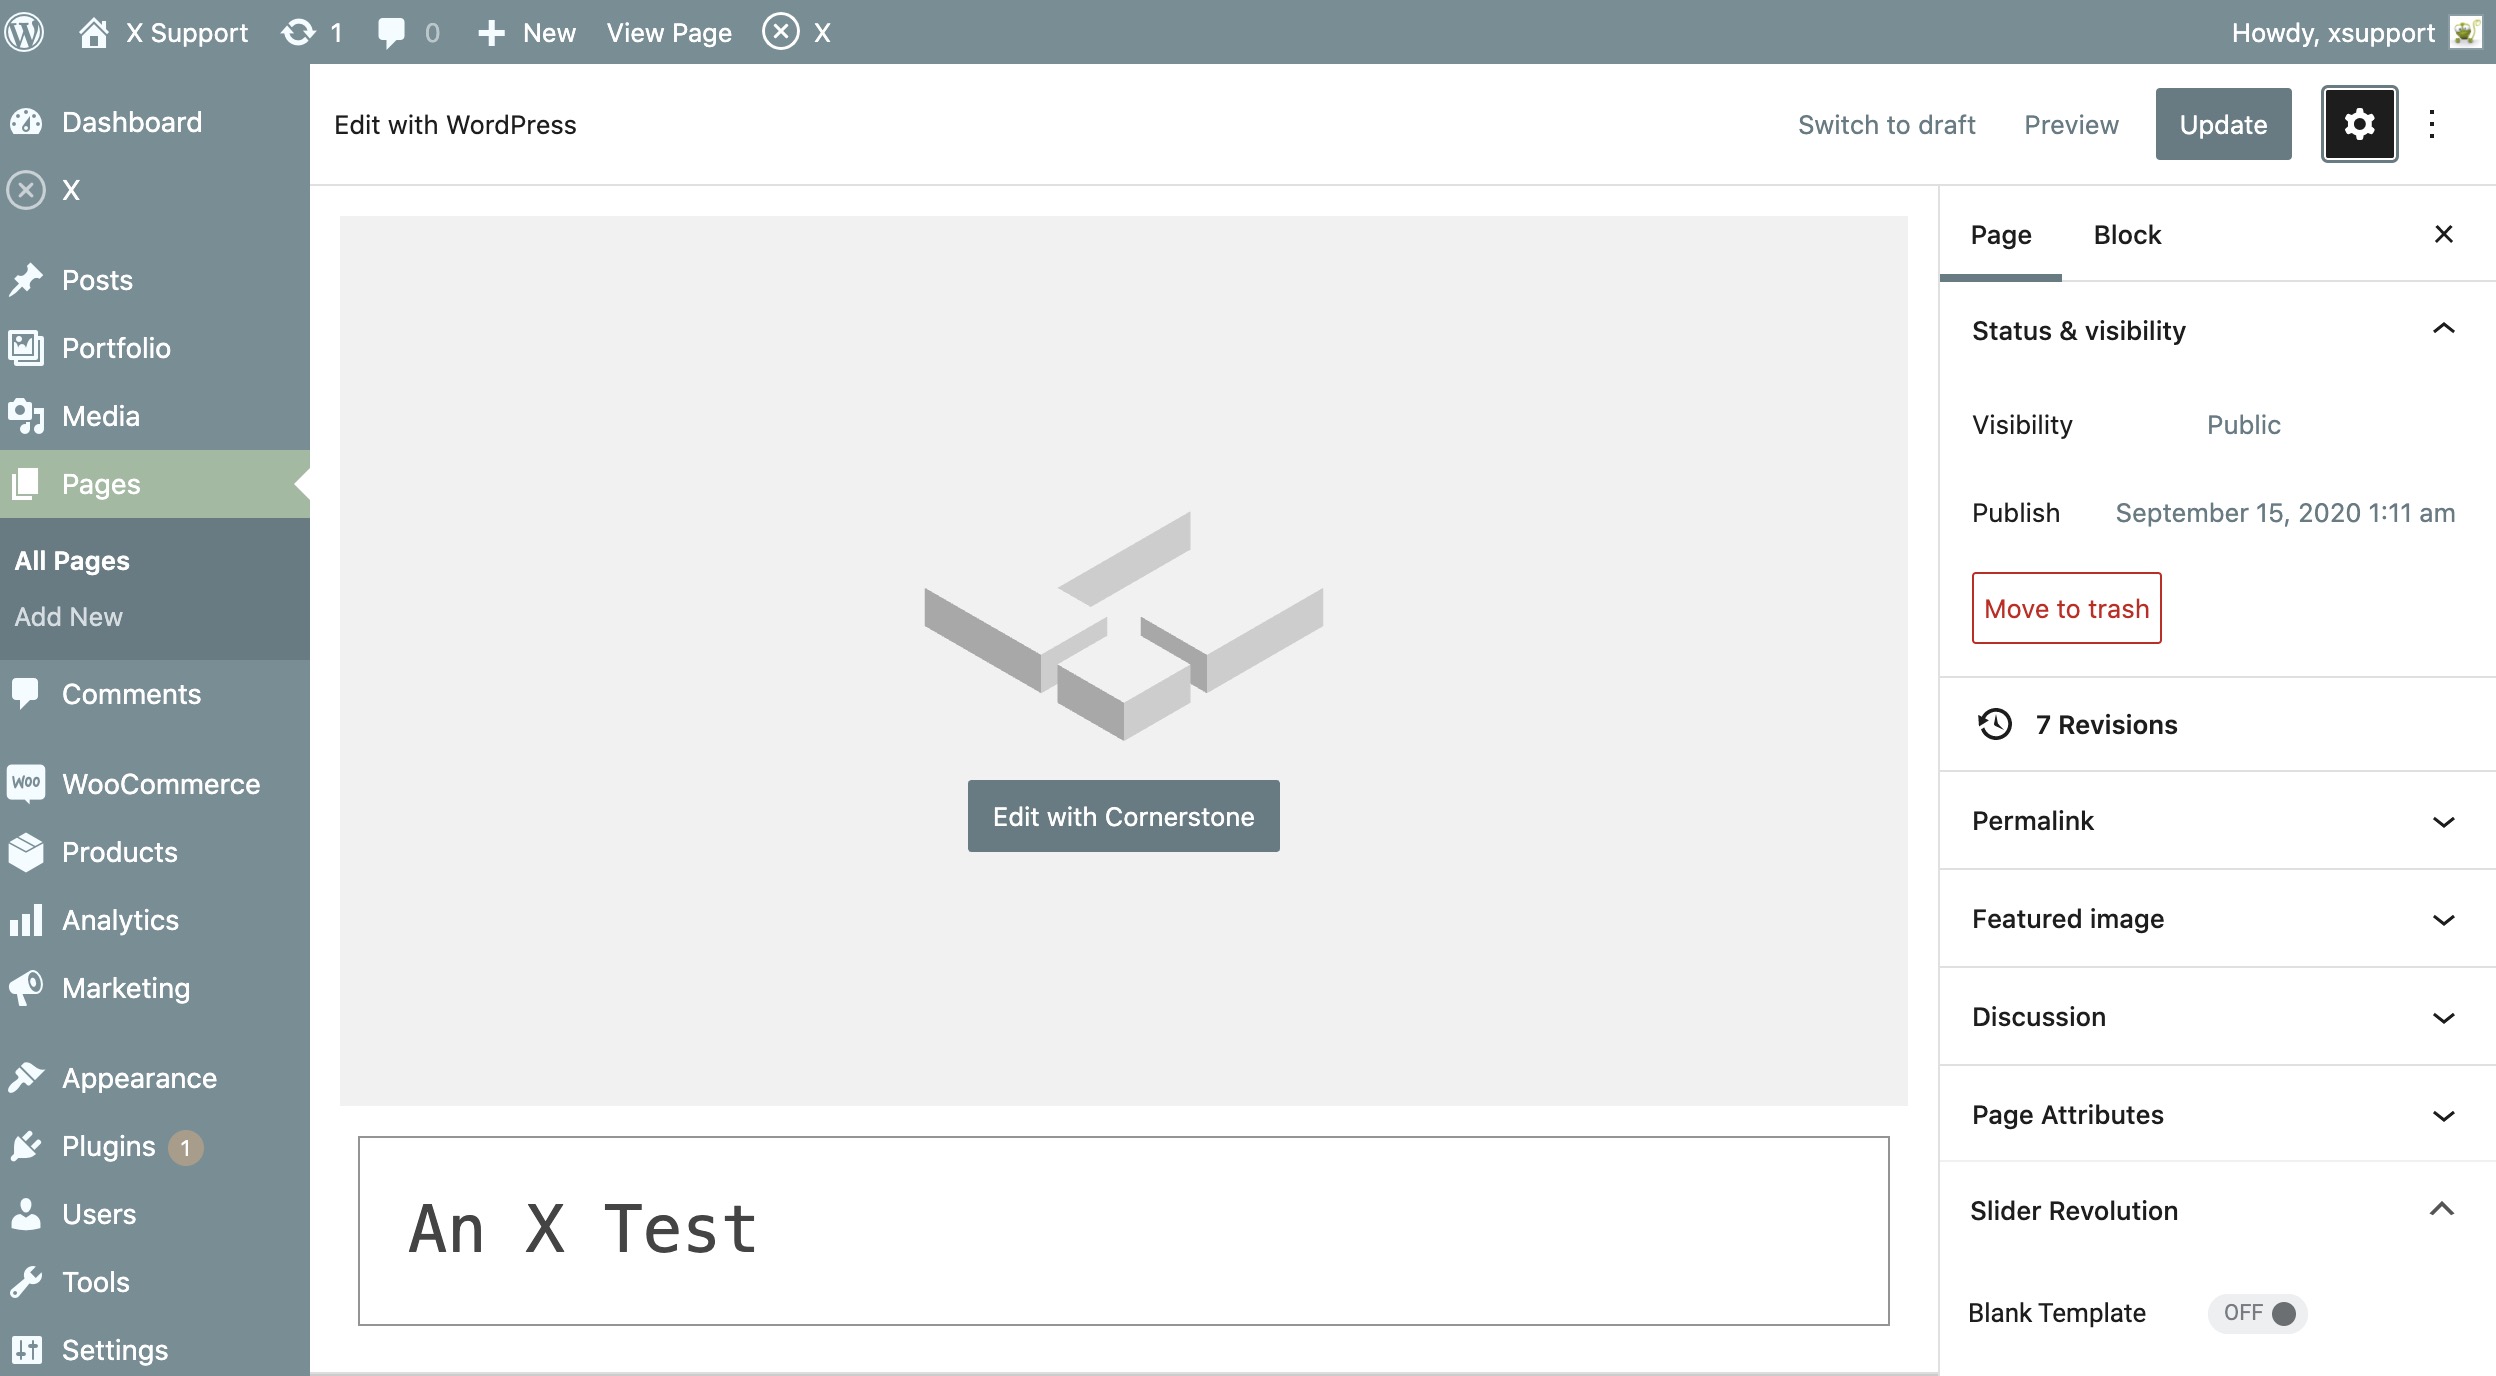Collapse the Slider Revolution panel
Screen dimensions: 2496x1376
point(2441,1210)
